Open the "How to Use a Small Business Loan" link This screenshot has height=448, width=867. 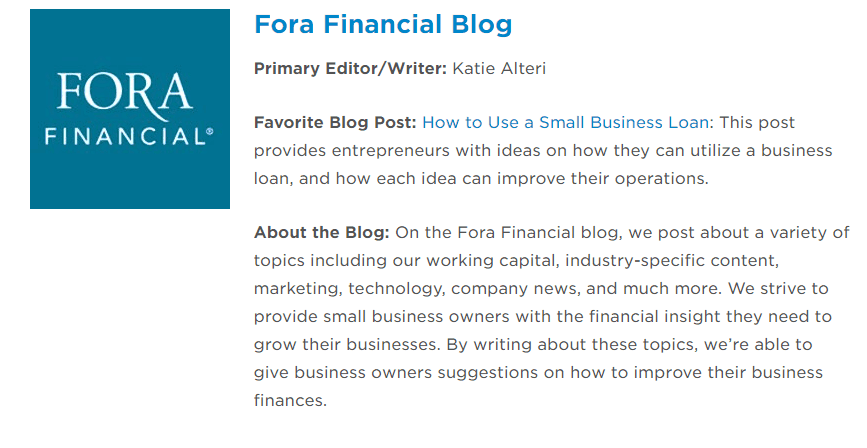click(x=565, y=123)
